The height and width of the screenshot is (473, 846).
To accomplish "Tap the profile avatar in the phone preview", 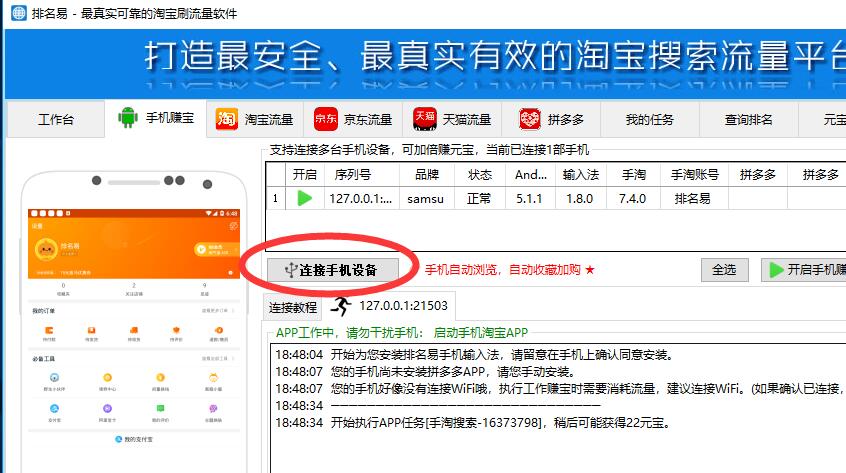I will point(46,249).
